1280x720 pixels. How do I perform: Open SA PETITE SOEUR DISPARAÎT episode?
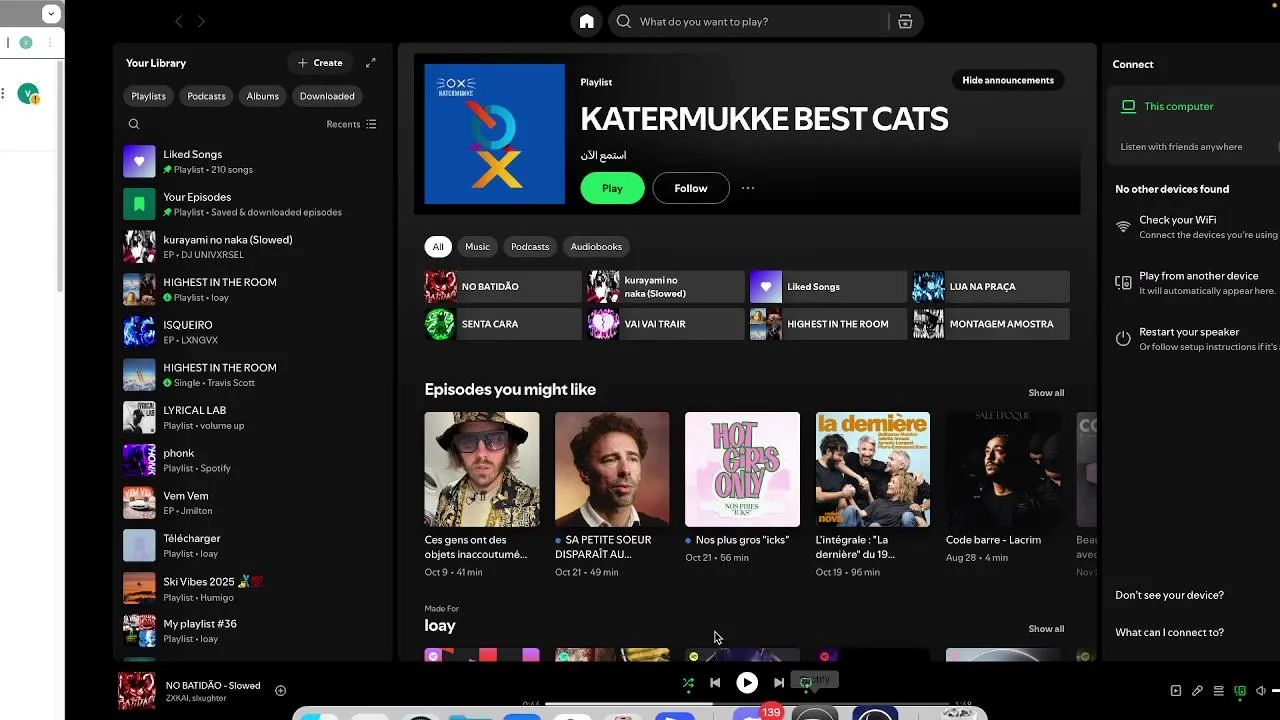coord(612,495)
